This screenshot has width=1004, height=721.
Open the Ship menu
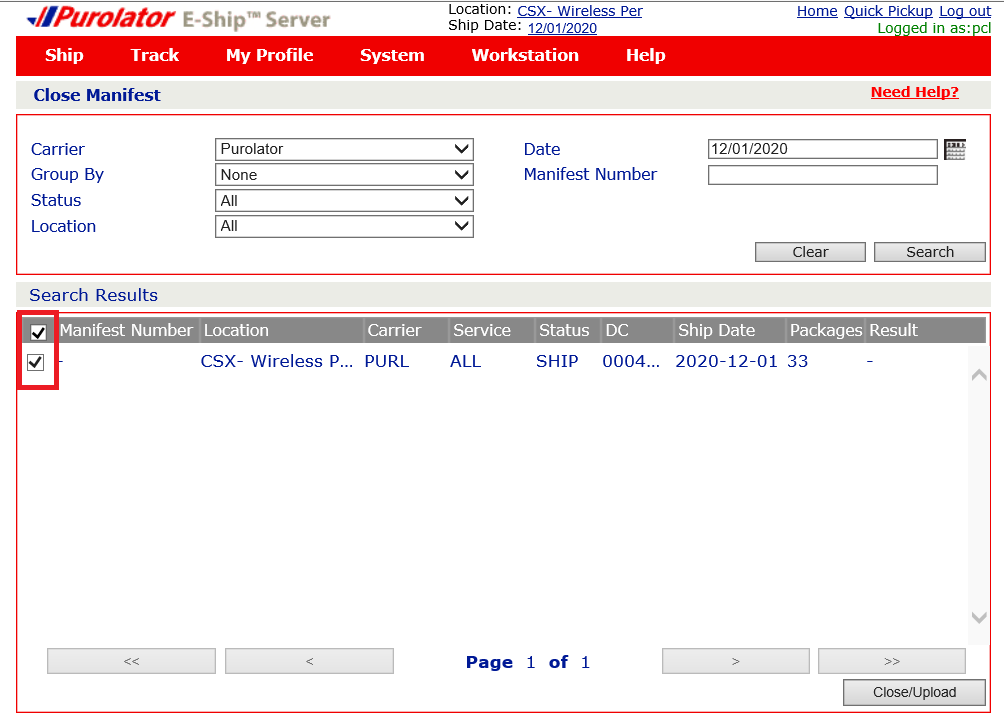click(64, 56)
